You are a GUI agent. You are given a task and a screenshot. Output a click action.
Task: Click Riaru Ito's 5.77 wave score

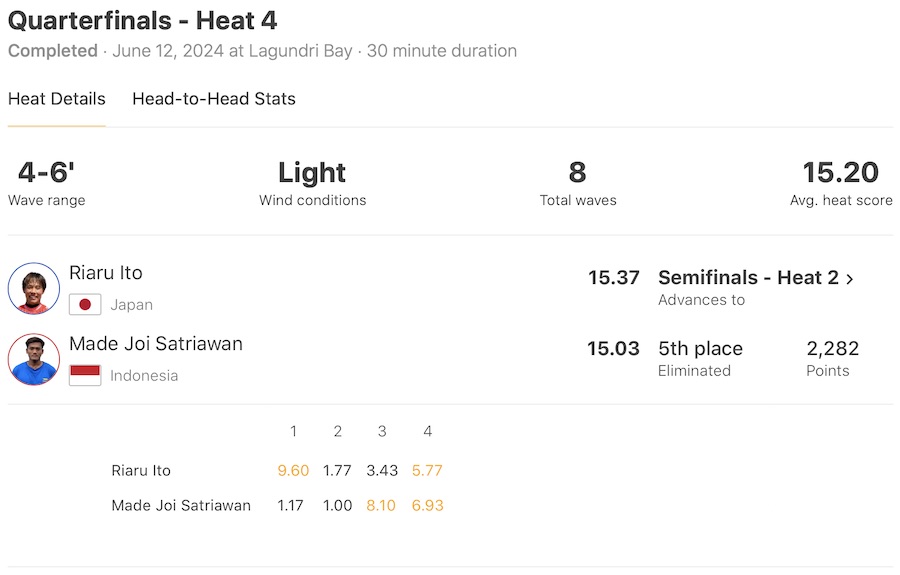pyautogui.click(x=427, y=470)
